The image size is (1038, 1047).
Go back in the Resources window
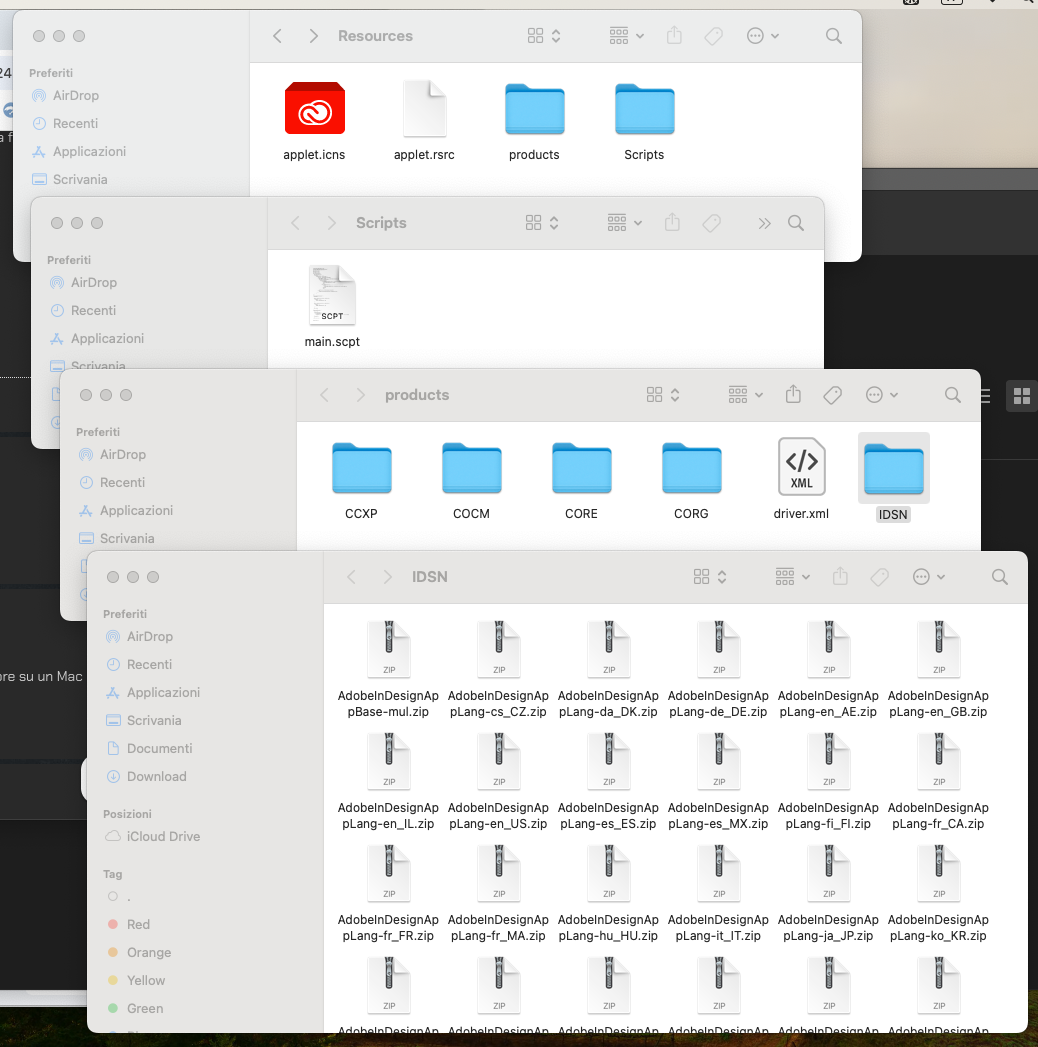click(x=278, y=36)
